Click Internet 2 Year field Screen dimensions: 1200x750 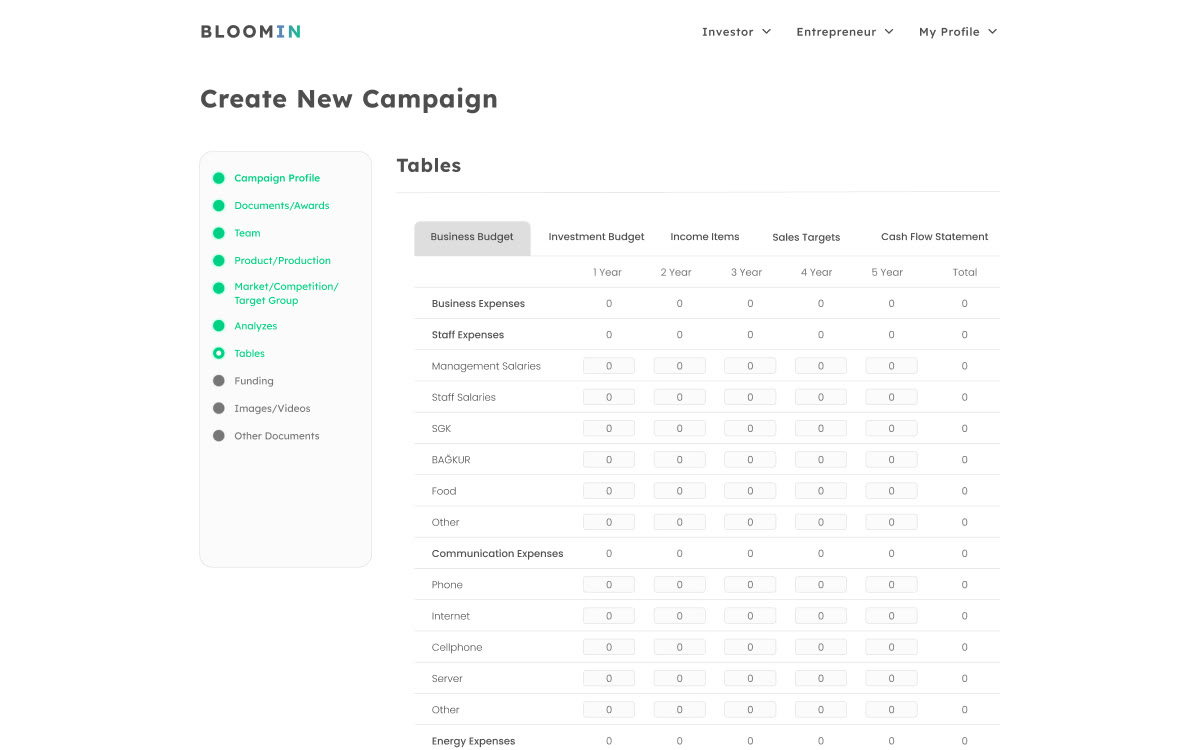tap(680, 616)
